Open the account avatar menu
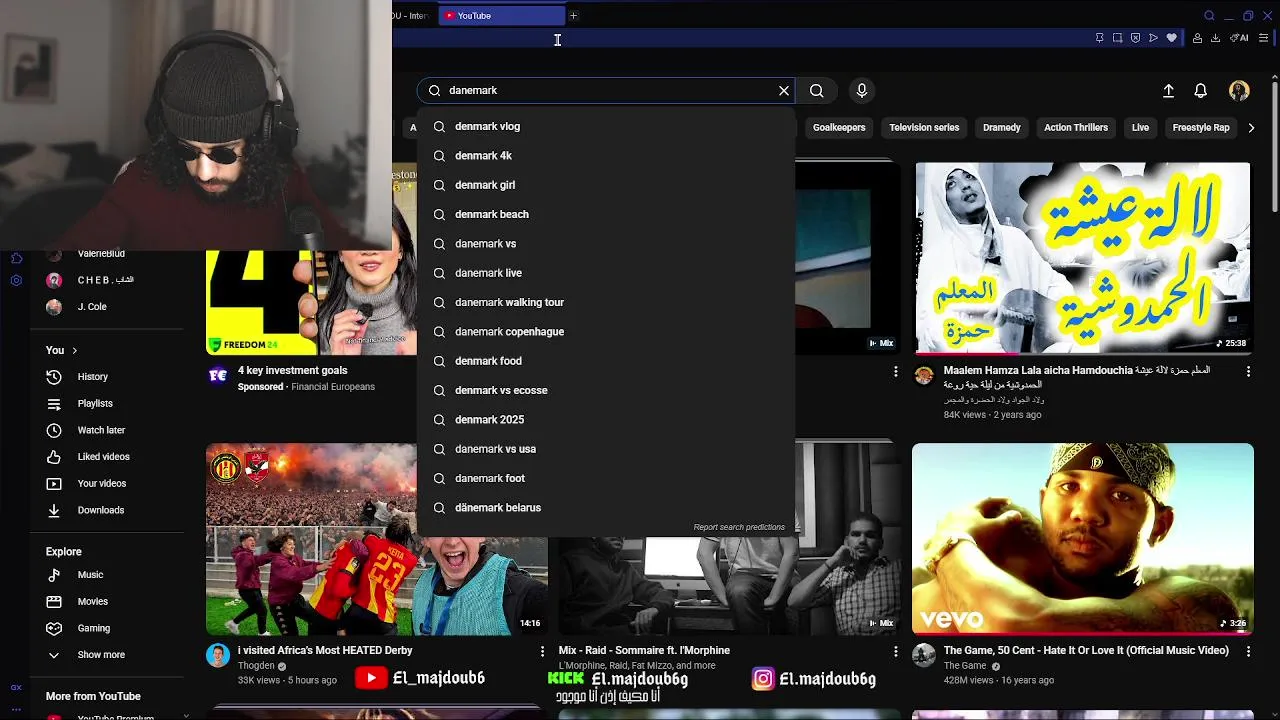Viewport: 1280px width, 720px height. point(1239,90)
